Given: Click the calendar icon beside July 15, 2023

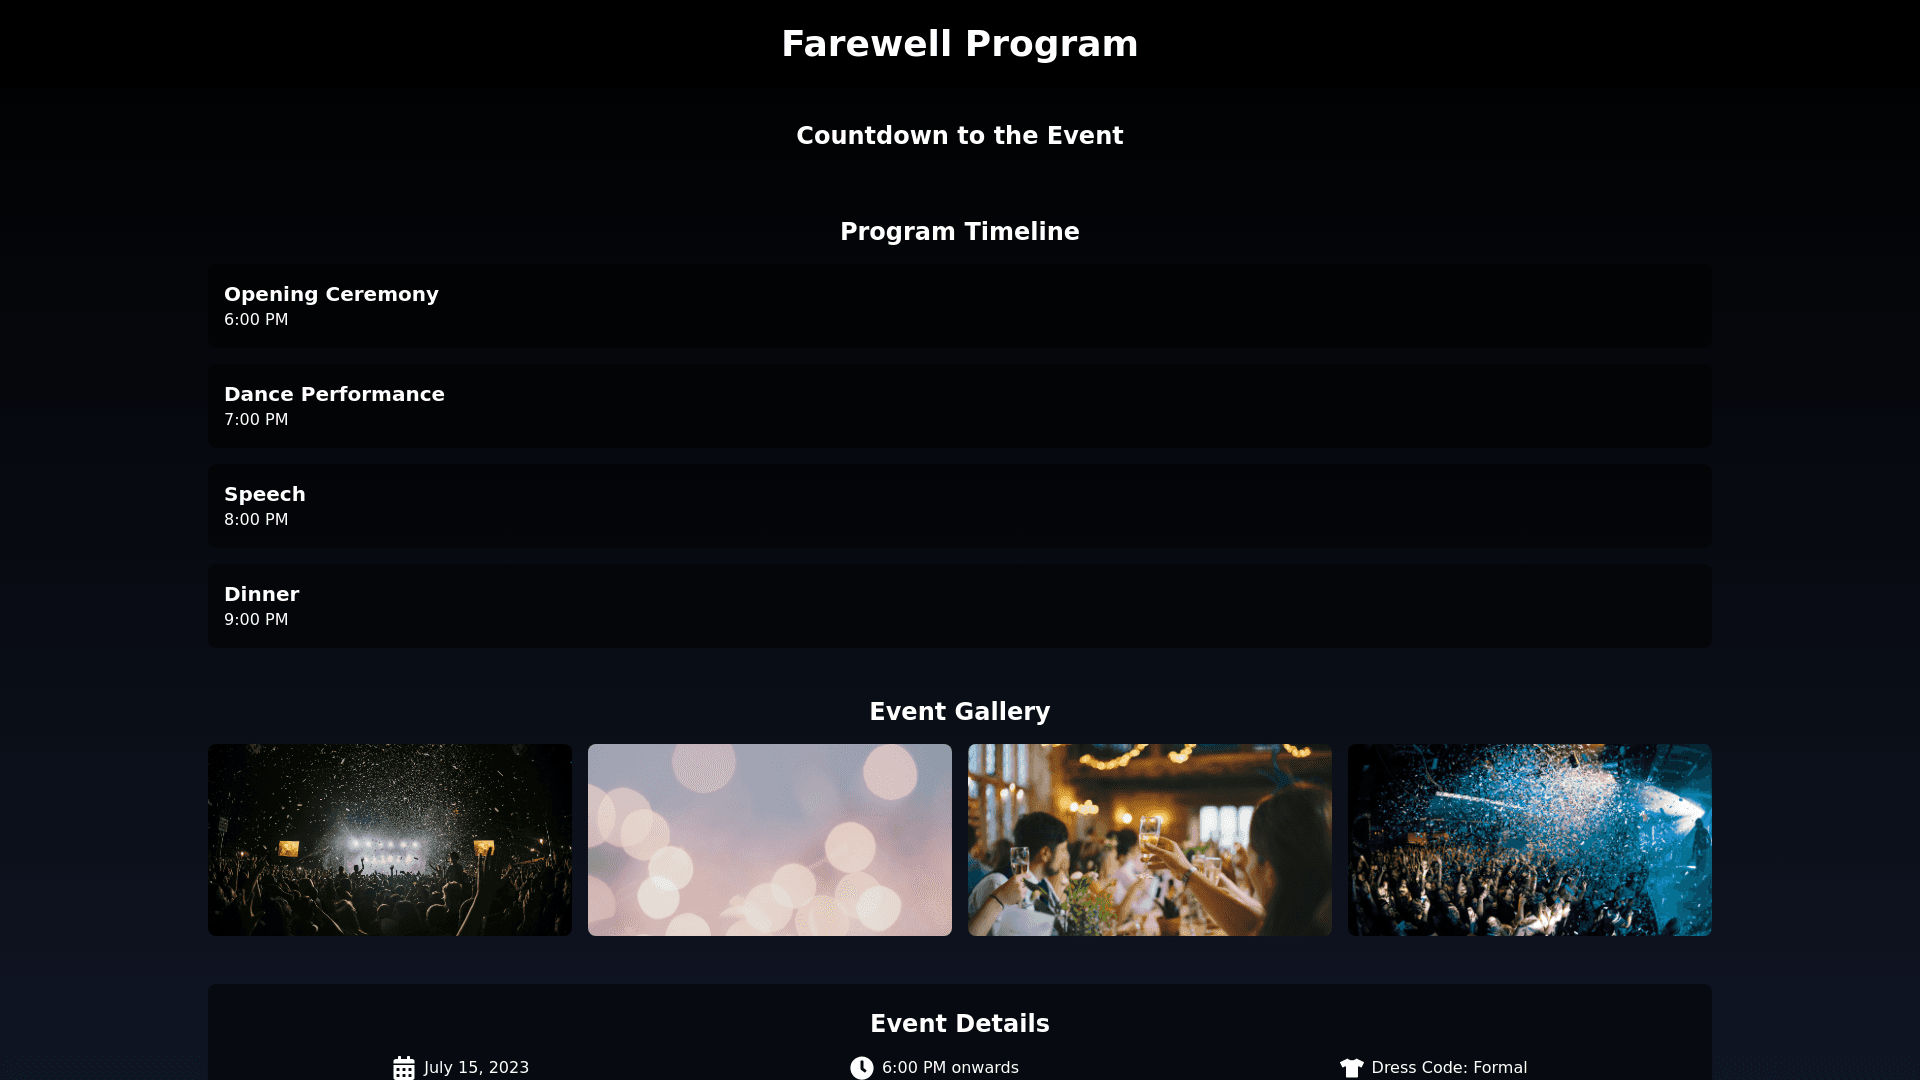Looking at the screenshot, I should coord(404,1068).
